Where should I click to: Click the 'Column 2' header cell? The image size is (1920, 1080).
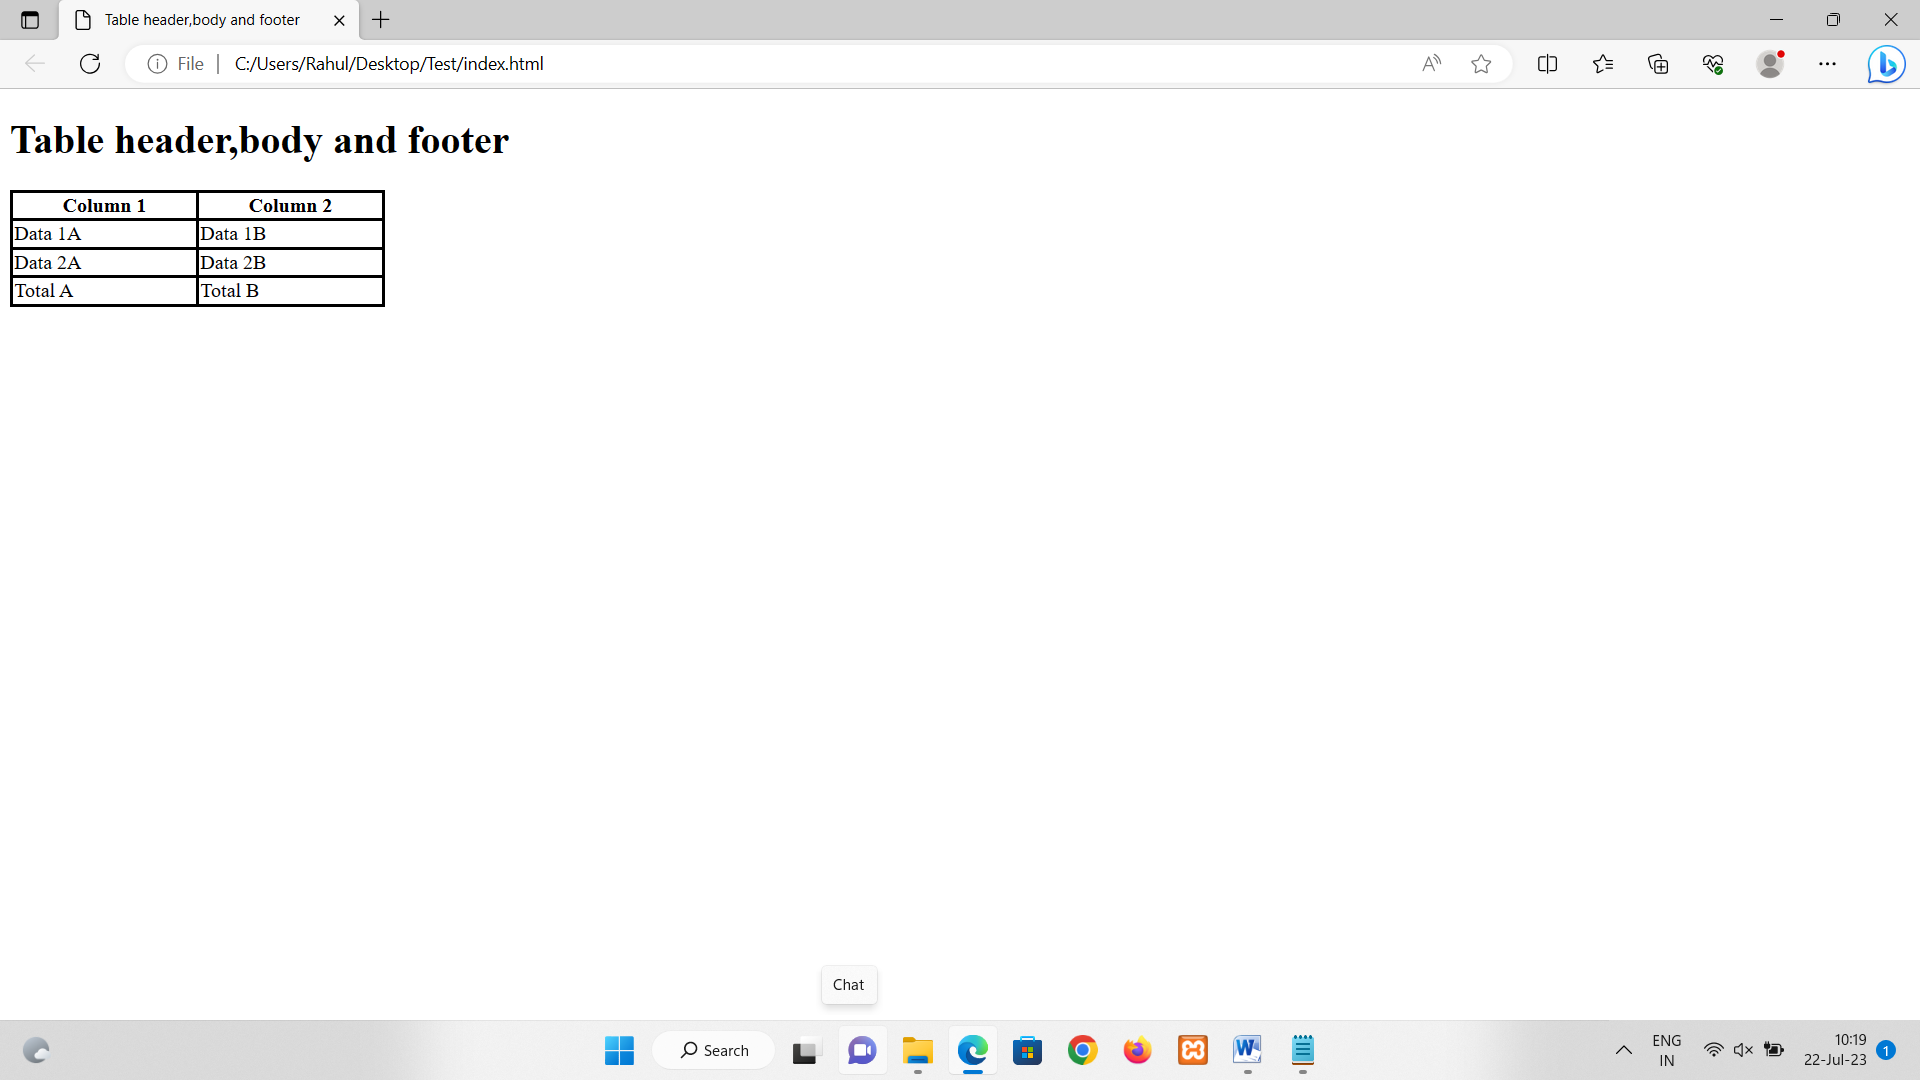click(x=290, y=206)
